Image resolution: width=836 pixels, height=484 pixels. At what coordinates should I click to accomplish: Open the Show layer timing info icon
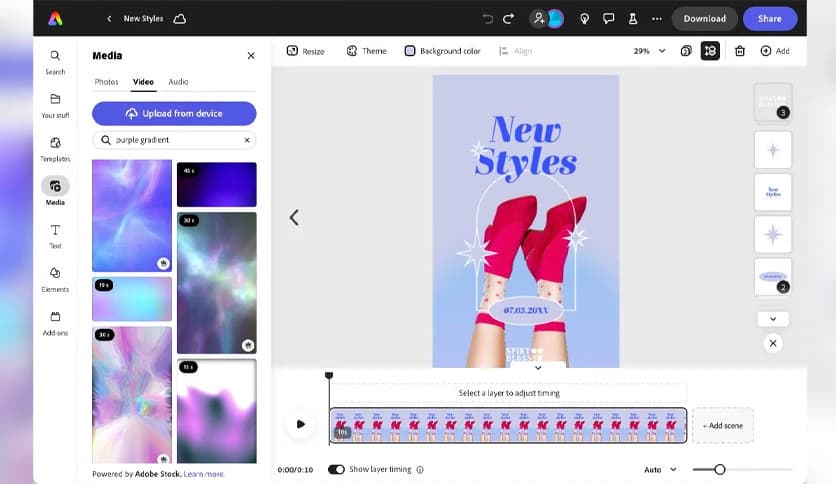point(420,470)
